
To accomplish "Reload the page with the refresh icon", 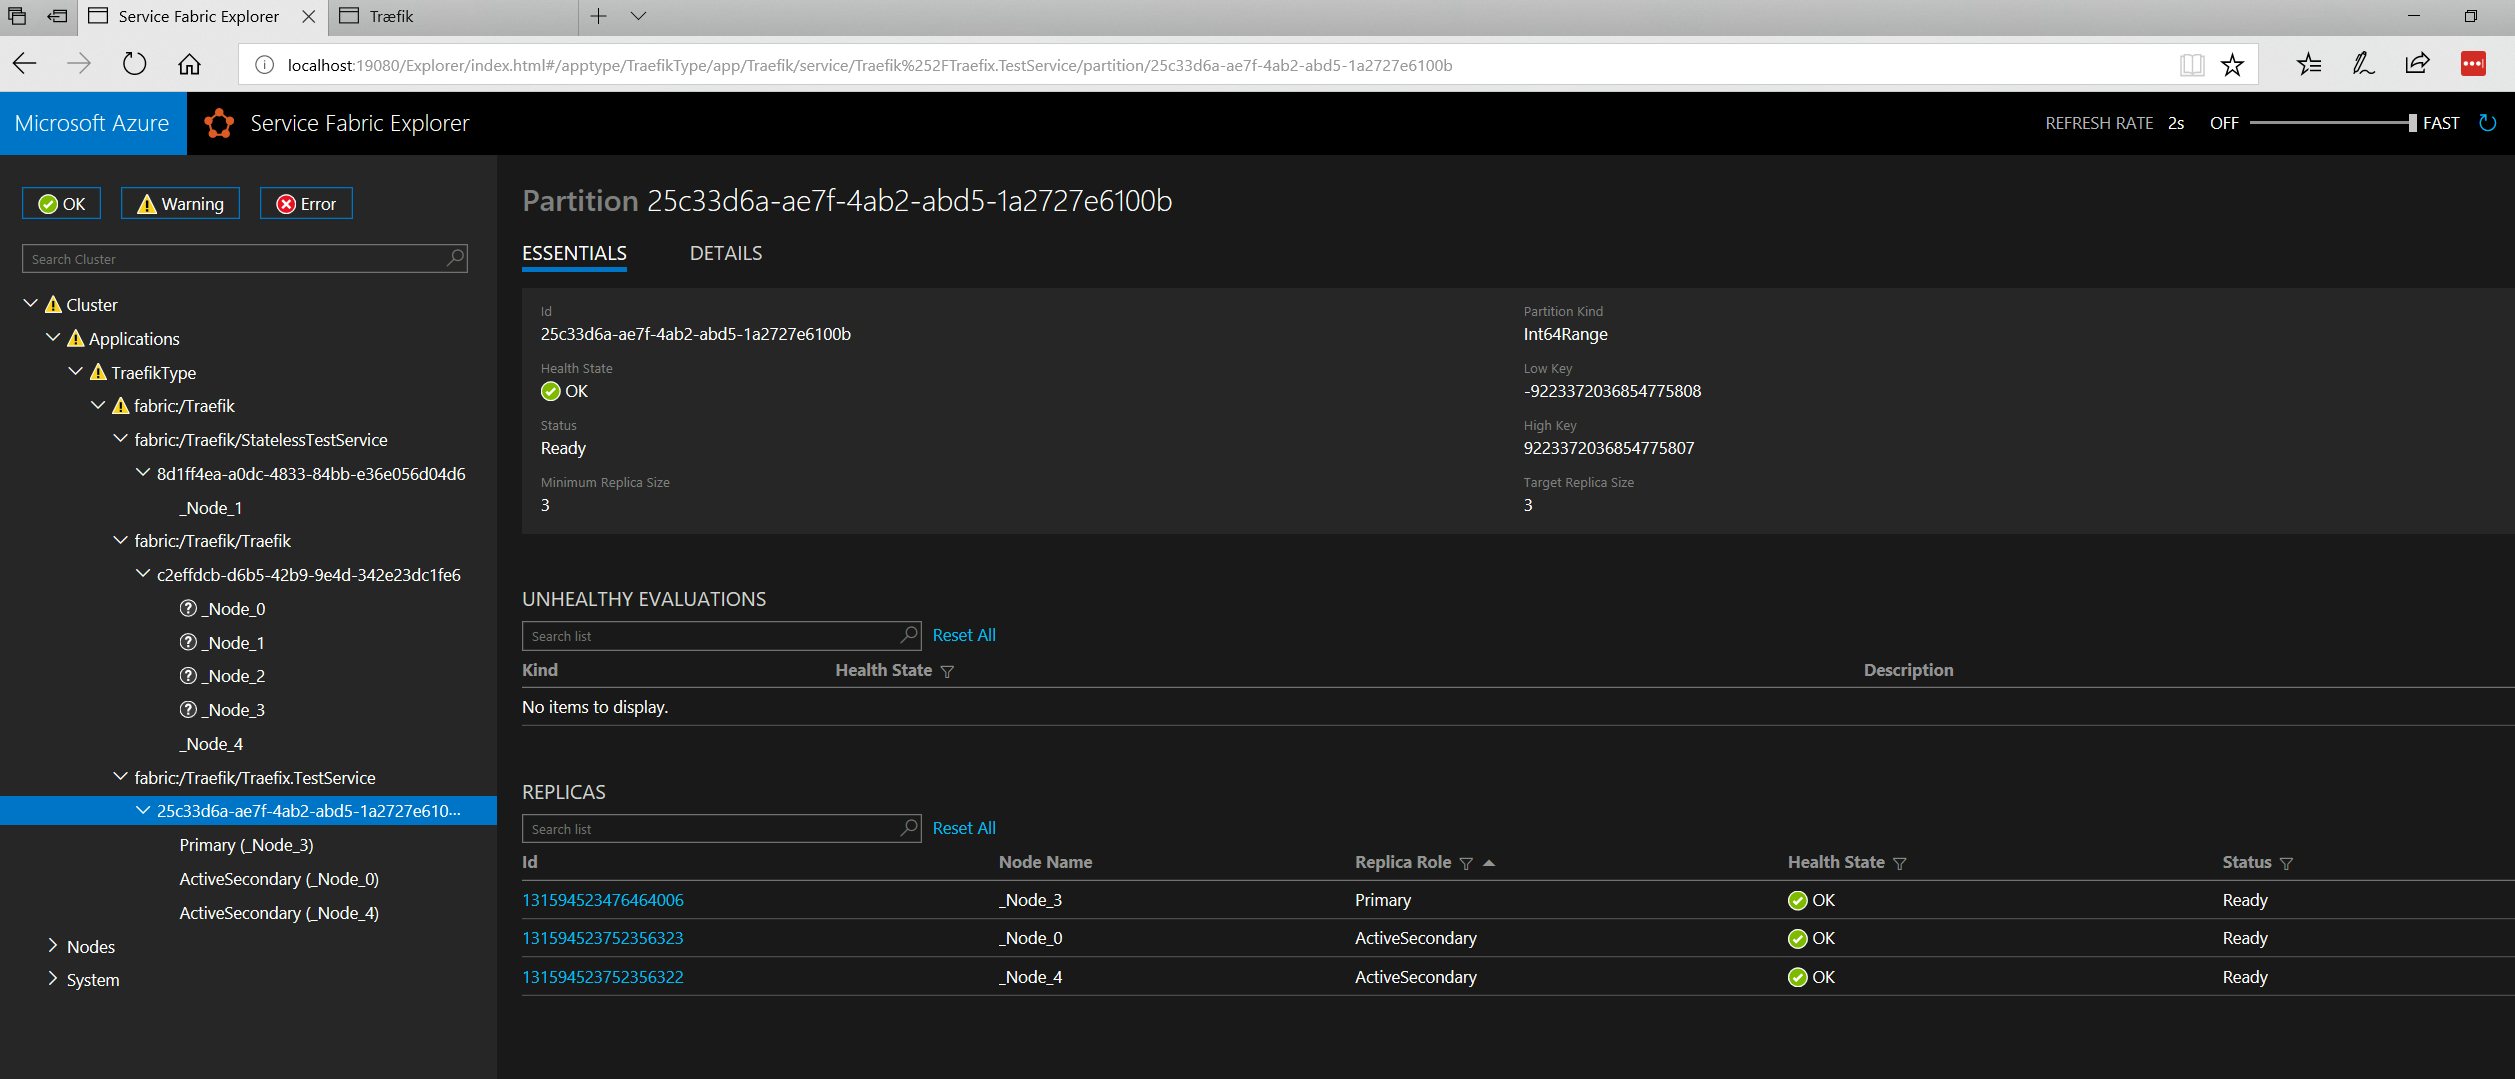I will pos(134,65).
